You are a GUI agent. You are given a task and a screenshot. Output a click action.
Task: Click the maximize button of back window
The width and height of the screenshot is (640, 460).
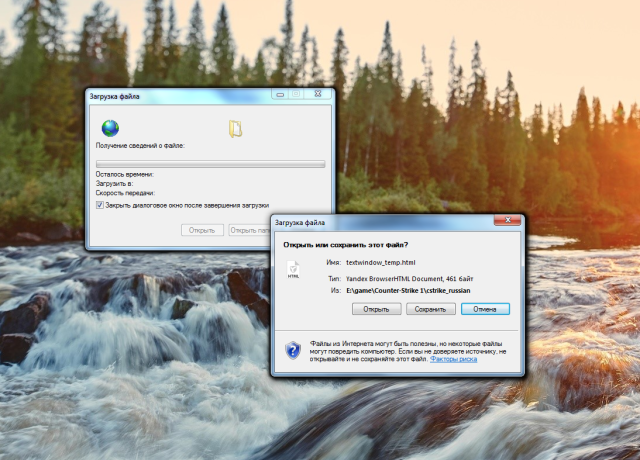296,94
